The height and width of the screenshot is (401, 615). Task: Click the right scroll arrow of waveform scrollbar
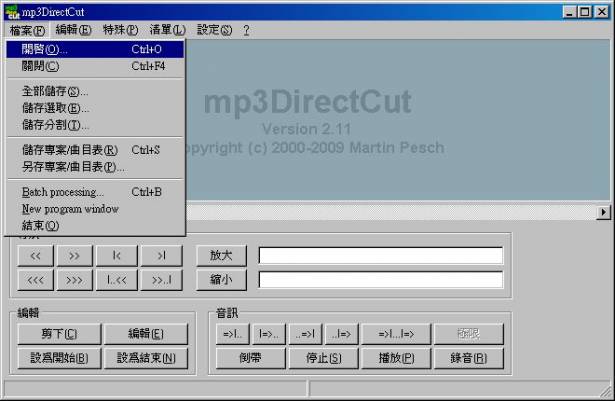coord(603,212)
